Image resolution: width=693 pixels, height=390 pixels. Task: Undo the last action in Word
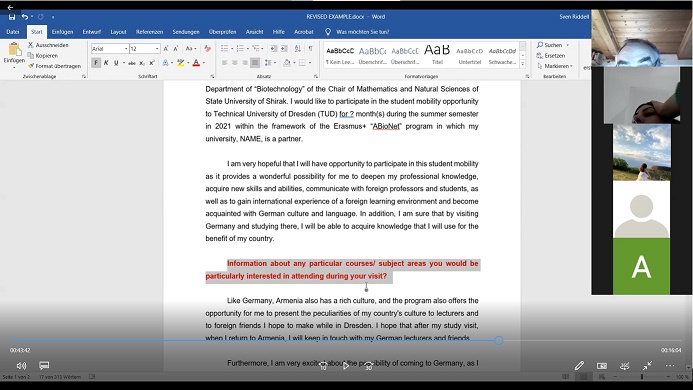pos(25,17)
